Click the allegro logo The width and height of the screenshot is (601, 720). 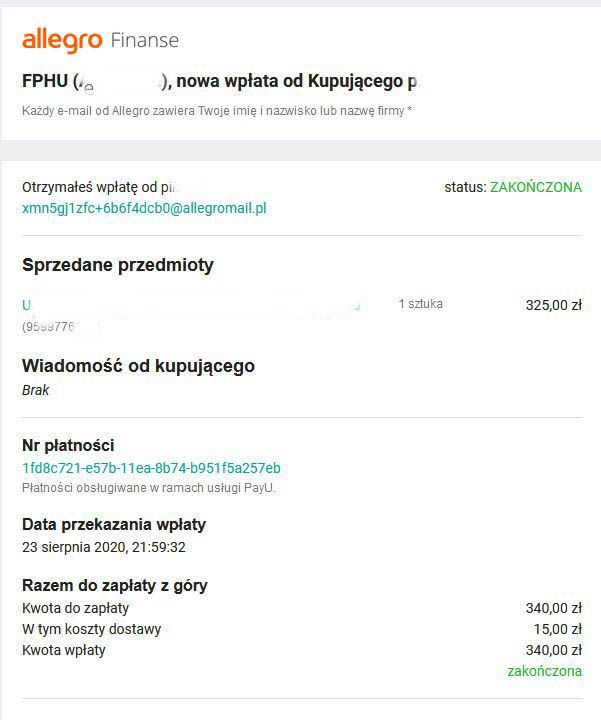[x=62, y=40]
